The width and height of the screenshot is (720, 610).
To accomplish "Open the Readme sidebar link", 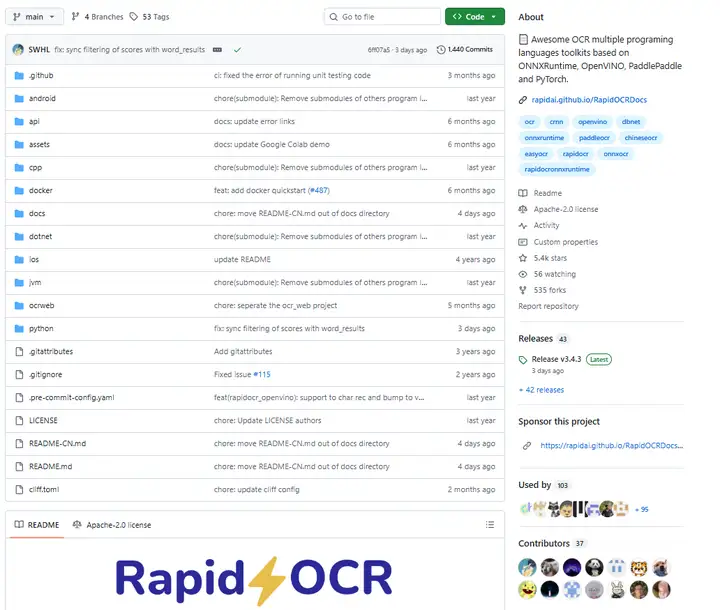I will 540,193.
